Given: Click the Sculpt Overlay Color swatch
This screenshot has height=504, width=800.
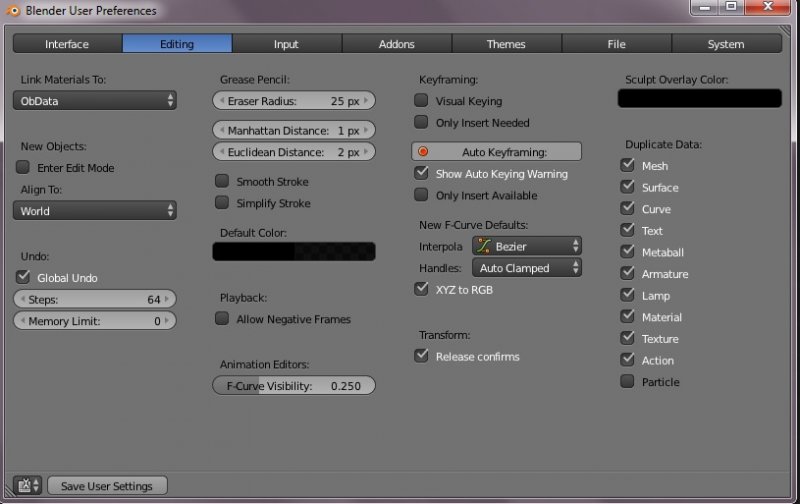Looking at the screenshot, I should click(x=699, y=98).
